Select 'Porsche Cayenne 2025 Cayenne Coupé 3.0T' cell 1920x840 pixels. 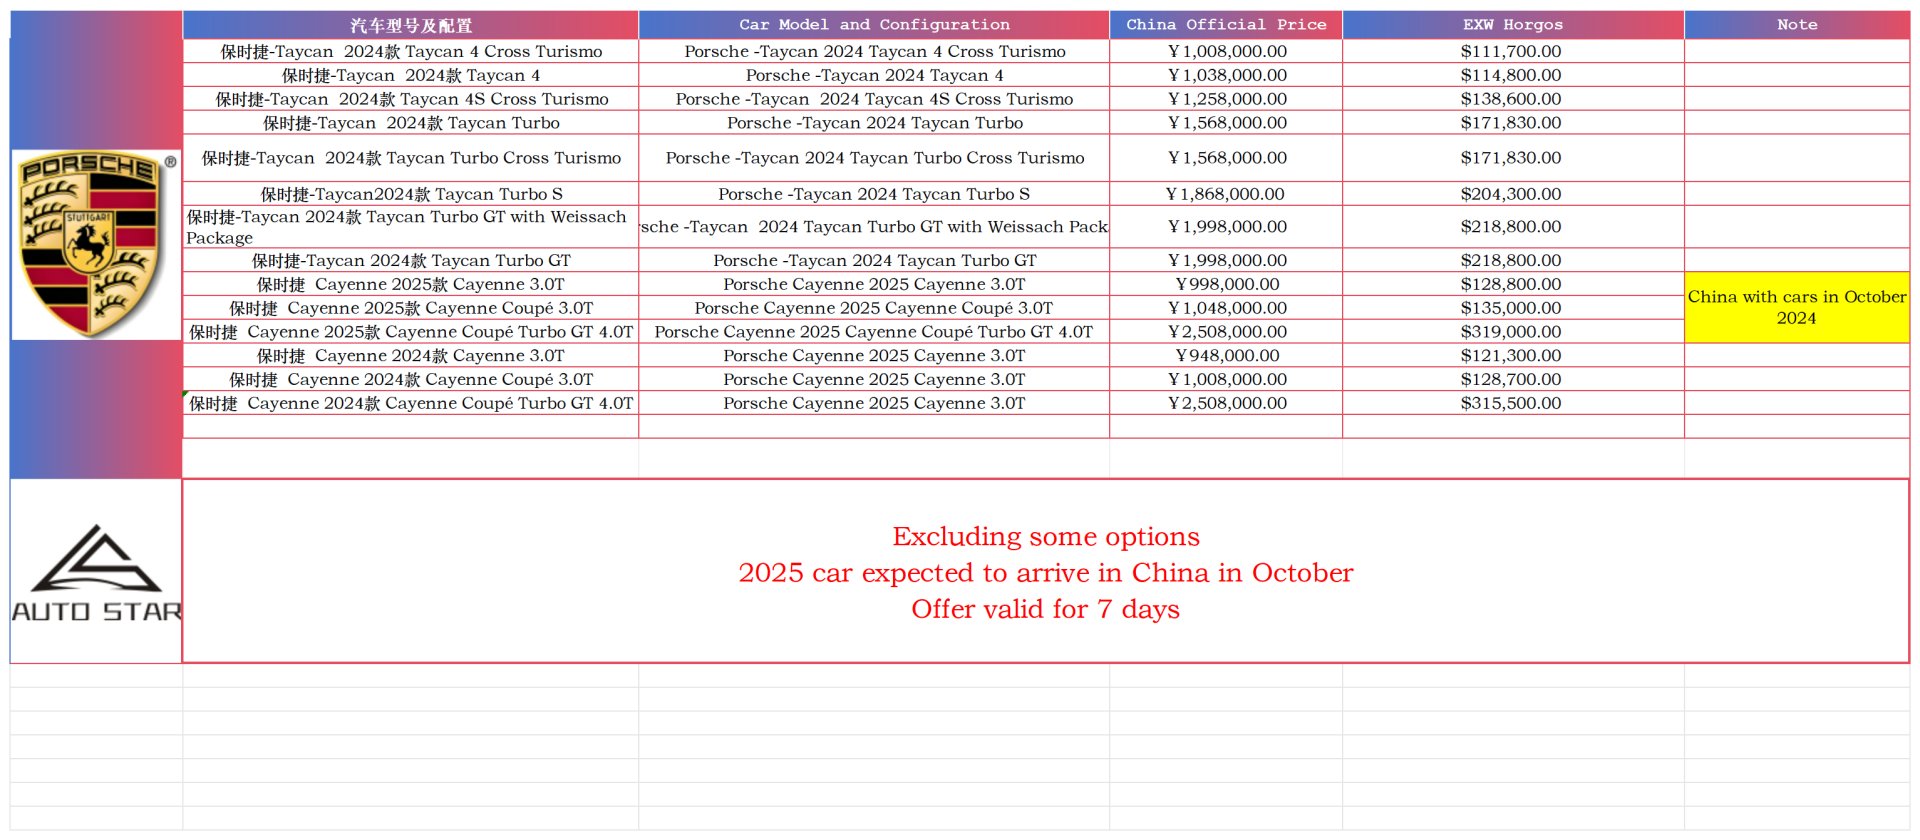[873, 308]
